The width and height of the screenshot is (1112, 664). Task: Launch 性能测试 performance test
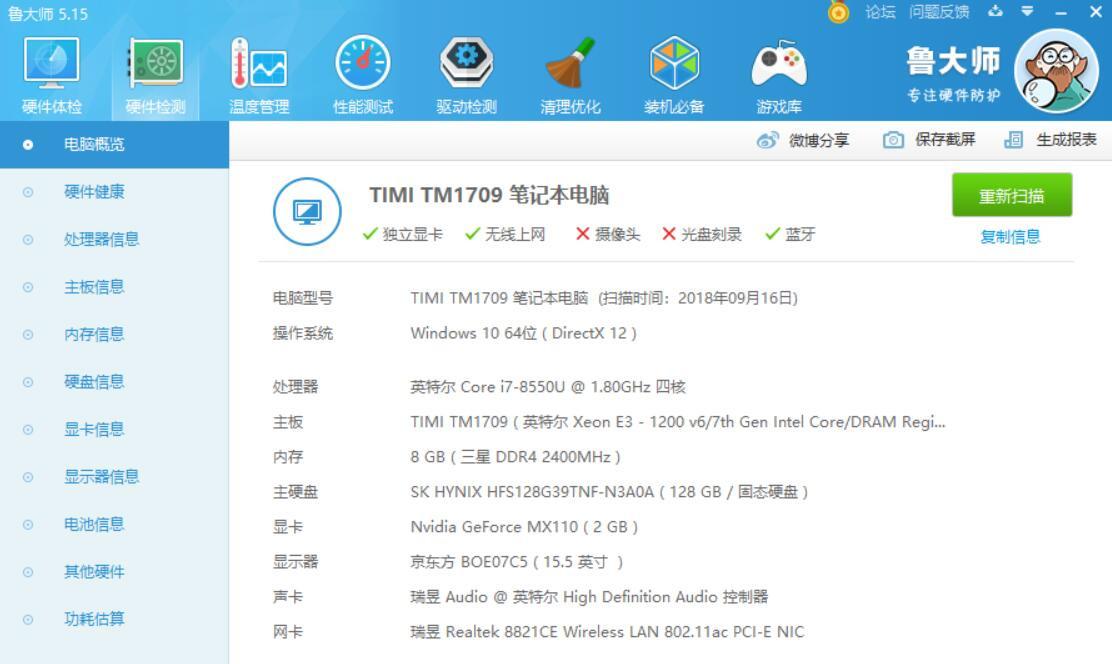pos(362,76)
